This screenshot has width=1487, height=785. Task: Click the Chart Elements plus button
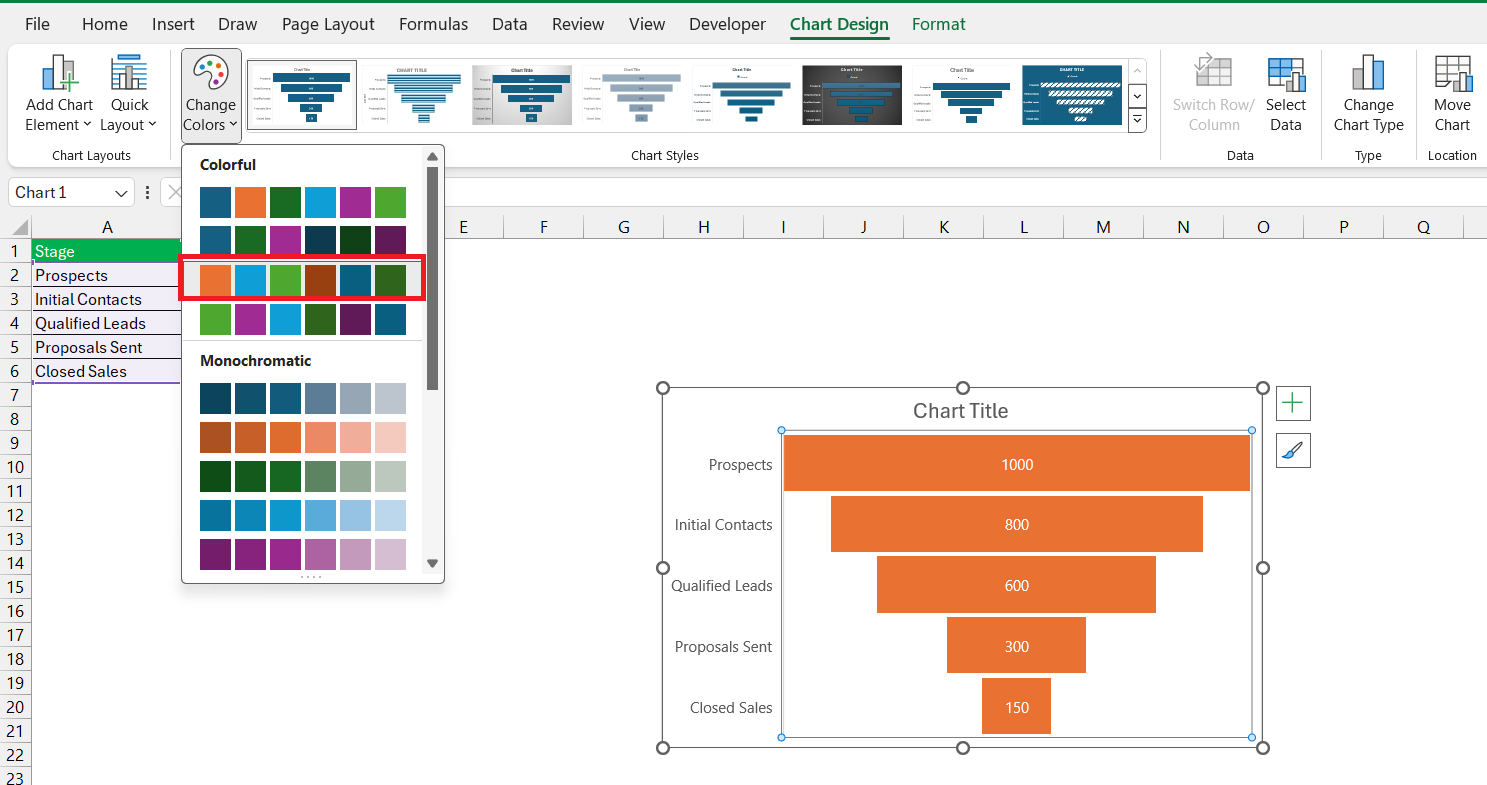click(1293, 403)
